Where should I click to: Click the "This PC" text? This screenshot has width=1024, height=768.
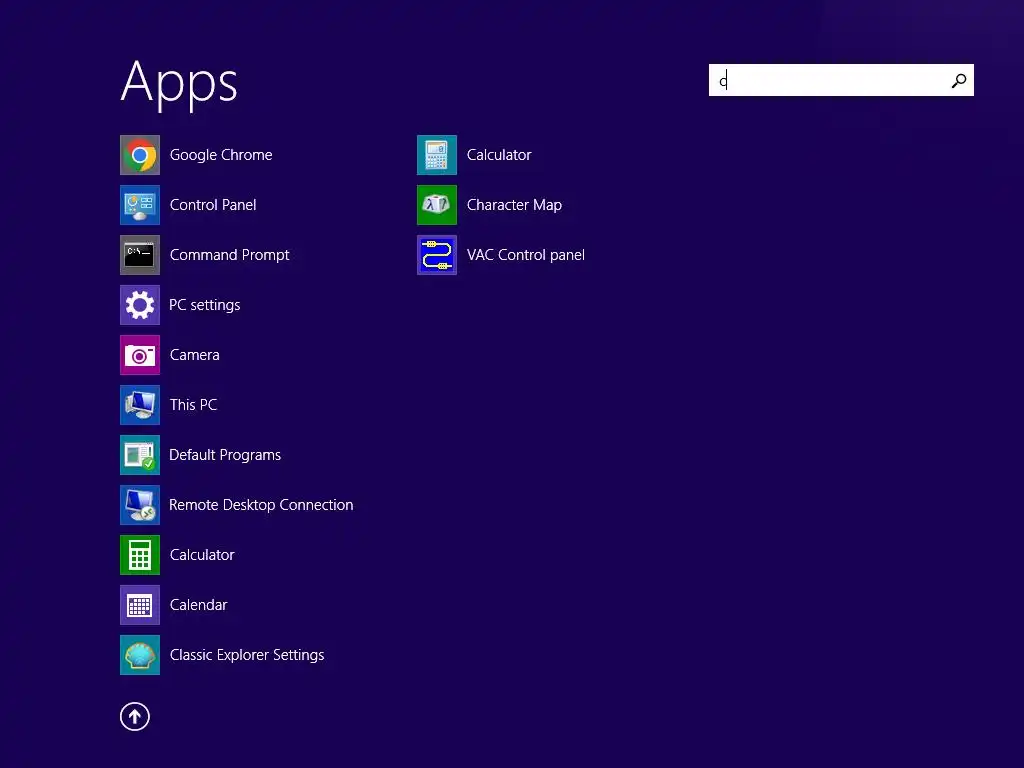pos(193,405)
